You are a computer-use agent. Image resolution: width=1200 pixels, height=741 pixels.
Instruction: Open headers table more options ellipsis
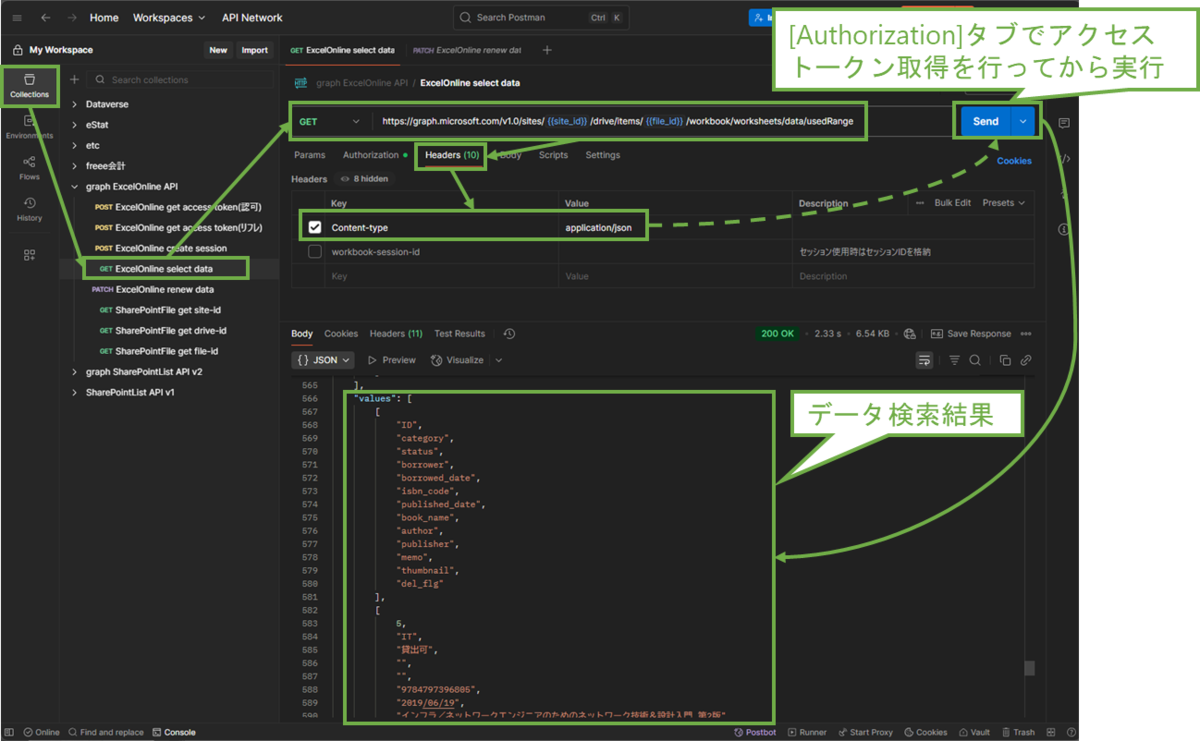(x=919, y=203)
